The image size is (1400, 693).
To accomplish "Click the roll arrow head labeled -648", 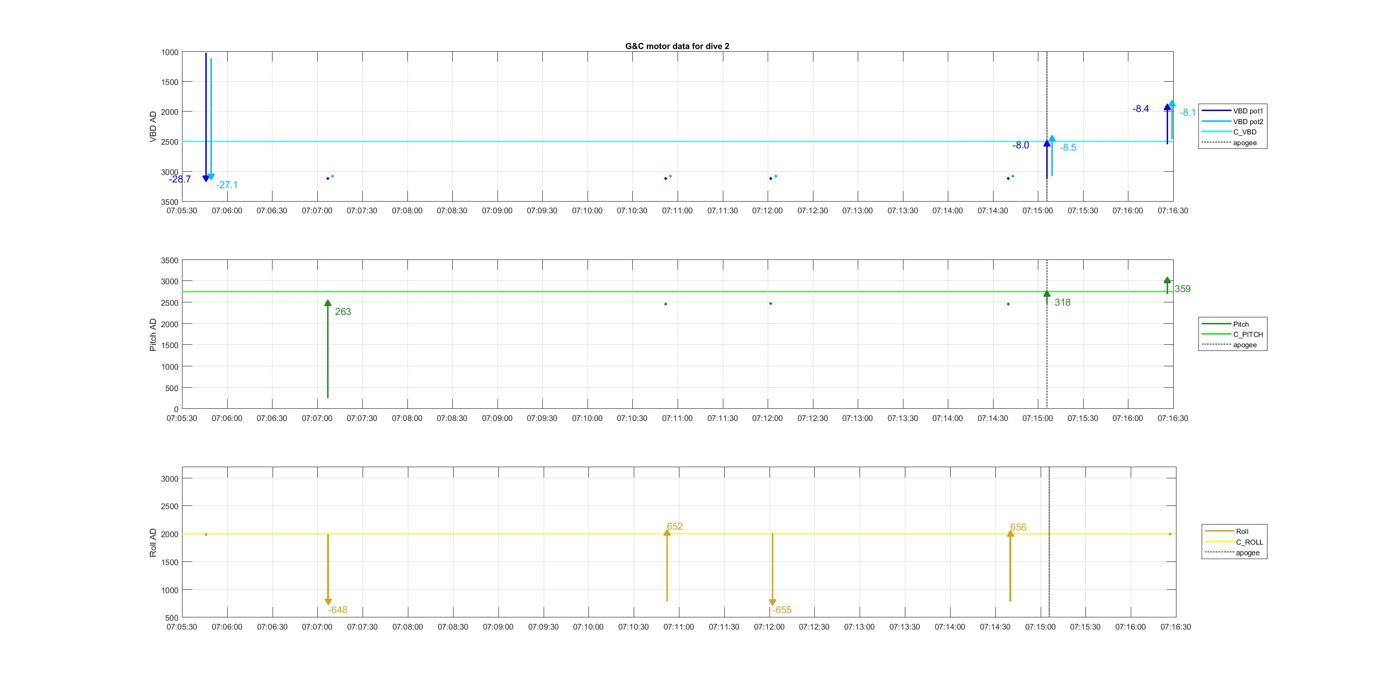I will (x=328, y=602).
